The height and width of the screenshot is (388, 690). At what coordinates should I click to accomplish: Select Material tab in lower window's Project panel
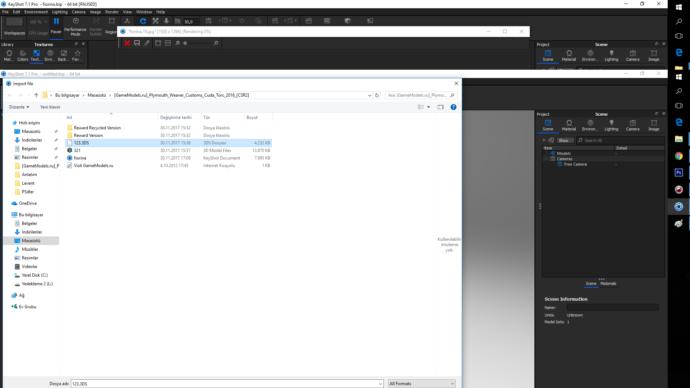tap(569, 125)
